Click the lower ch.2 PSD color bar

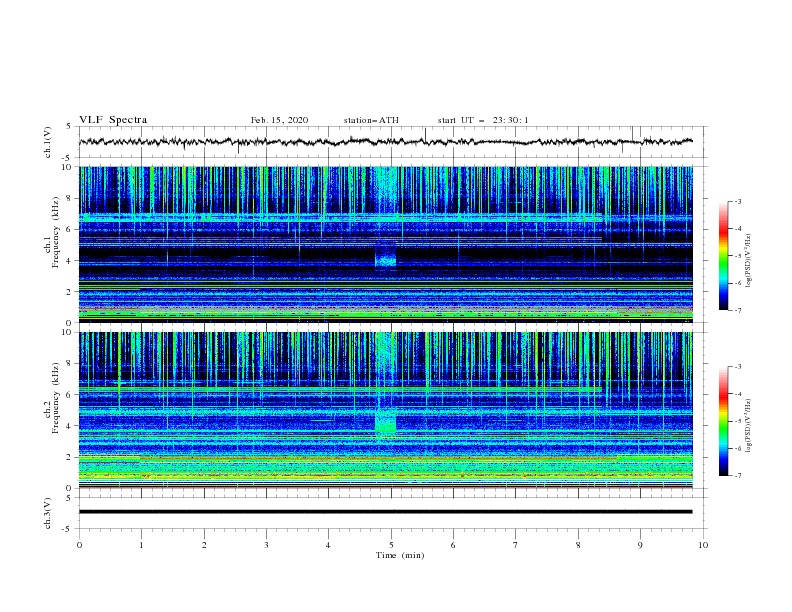point(723,421)
